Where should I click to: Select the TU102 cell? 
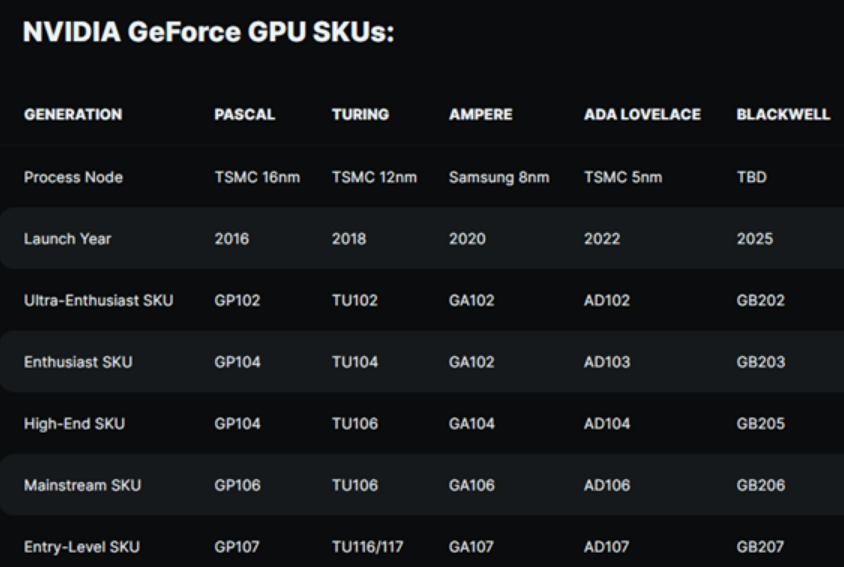point(355,300)
